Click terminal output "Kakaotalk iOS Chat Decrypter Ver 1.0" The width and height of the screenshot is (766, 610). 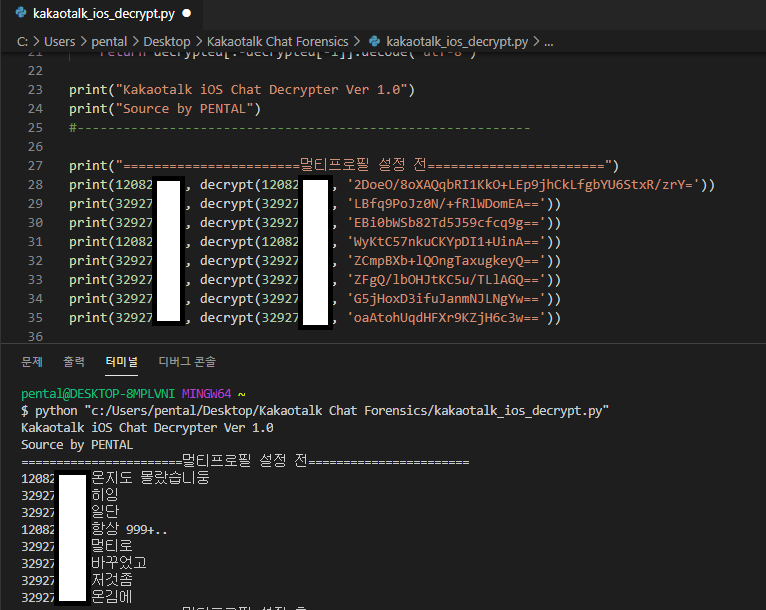[147, 428]
